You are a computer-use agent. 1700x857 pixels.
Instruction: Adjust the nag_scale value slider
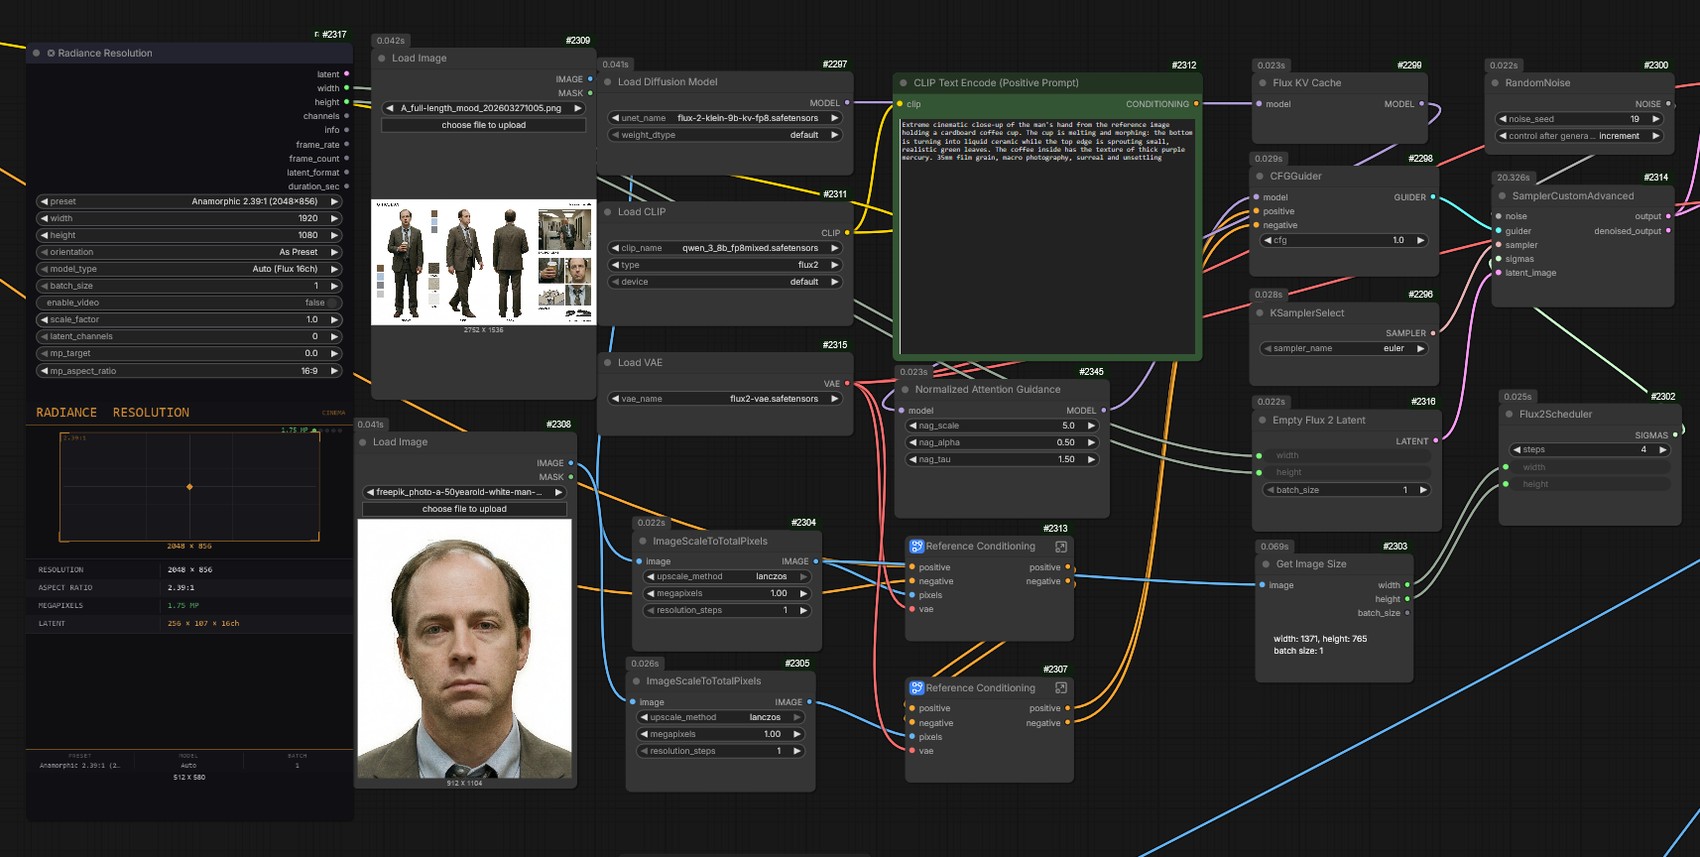pyautogui.click(x=1002, y=425)
